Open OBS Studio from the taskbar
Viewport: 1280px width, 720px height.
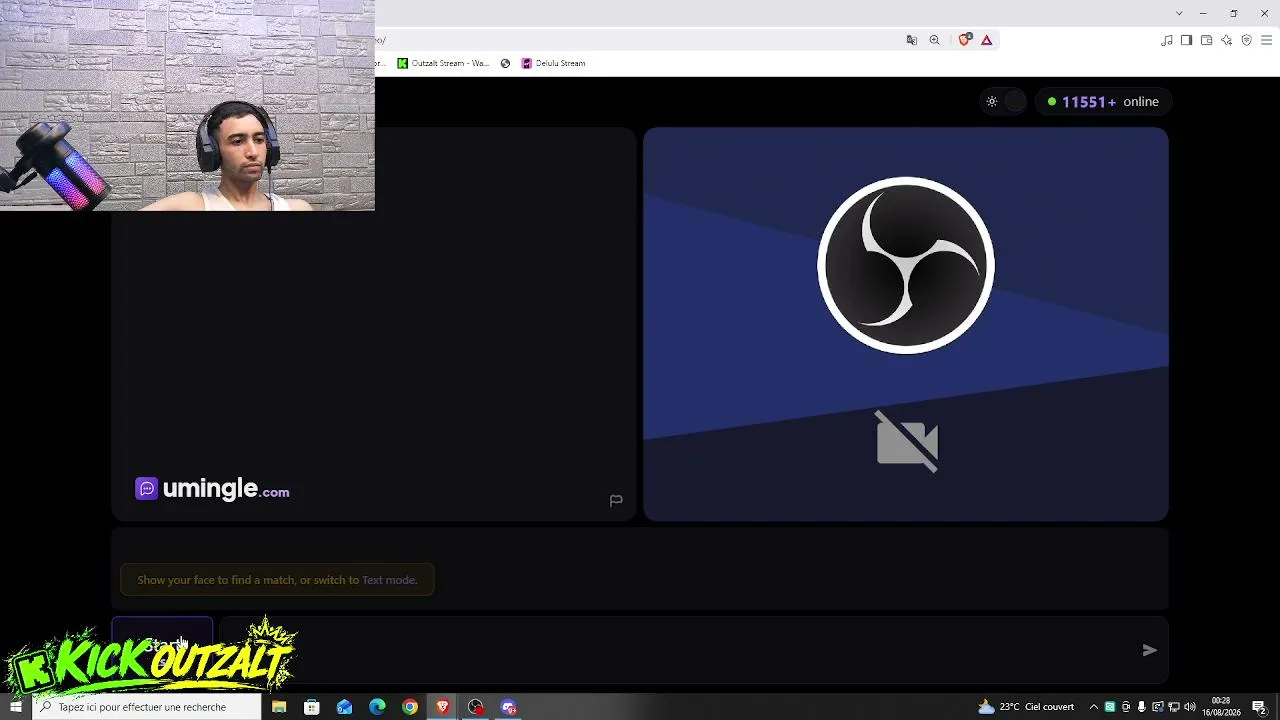pos(476,707)
